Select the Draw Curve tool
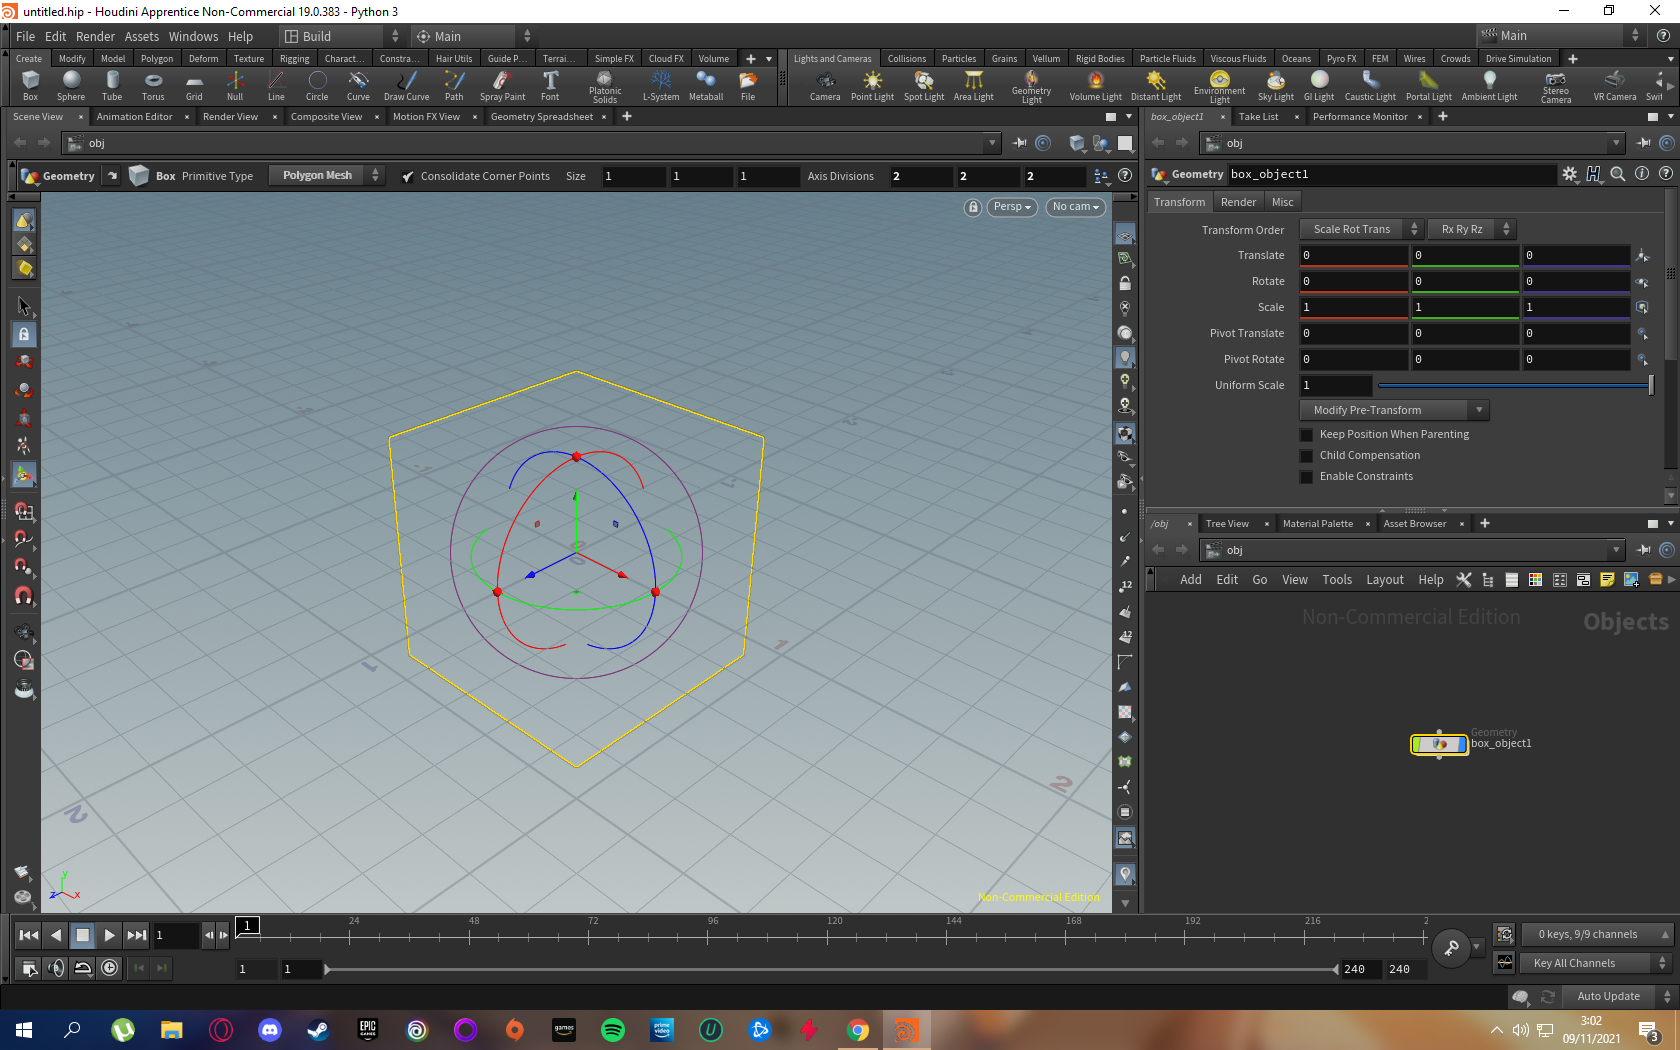The width and height of the screenshot is (1680, 1050). pos(406,86)
